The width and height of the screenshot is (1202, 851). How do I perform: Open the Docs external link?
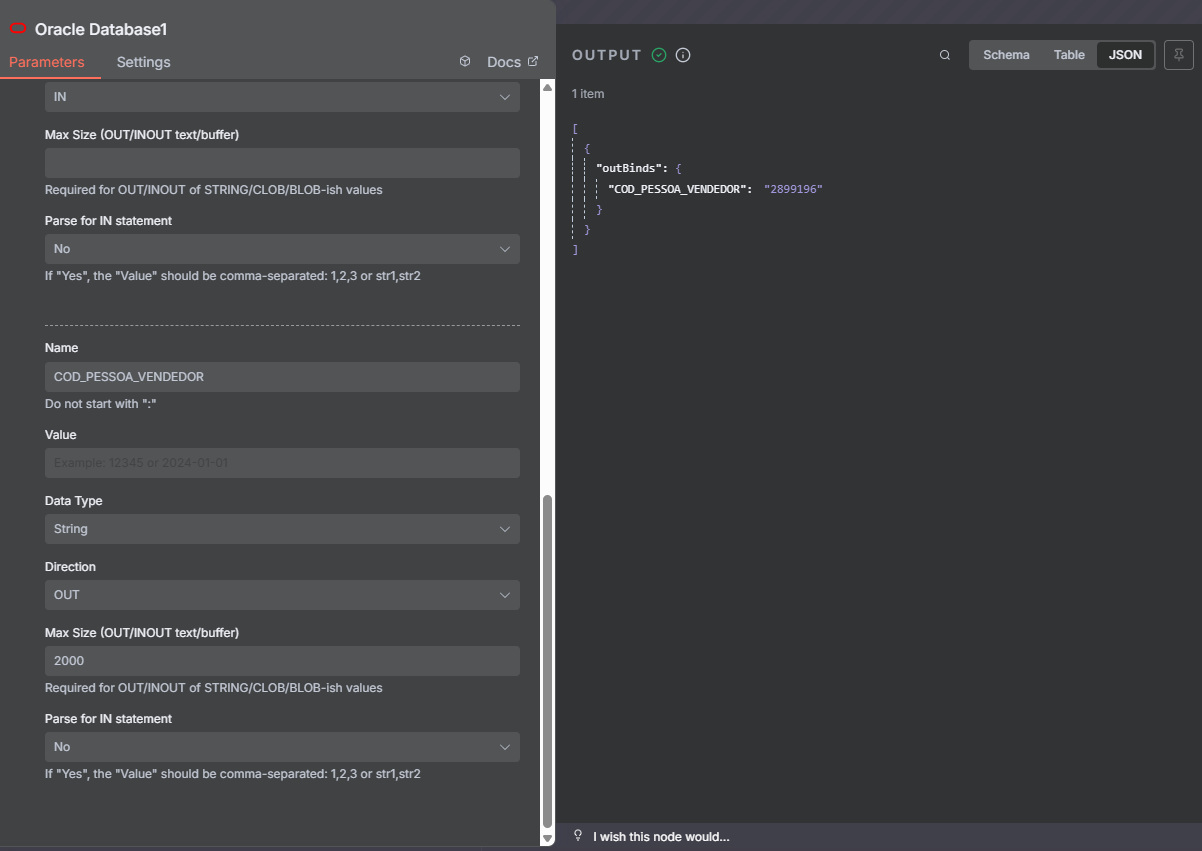click(x=513, y=62)
